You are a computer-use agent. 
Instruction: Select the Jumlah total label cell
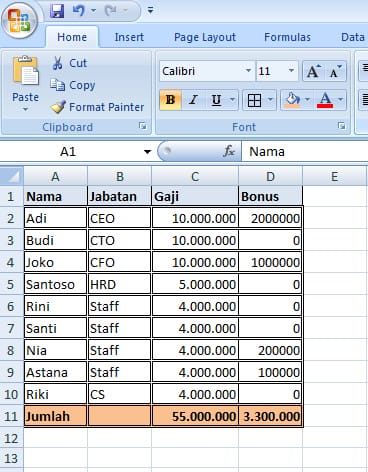(55, 416)
